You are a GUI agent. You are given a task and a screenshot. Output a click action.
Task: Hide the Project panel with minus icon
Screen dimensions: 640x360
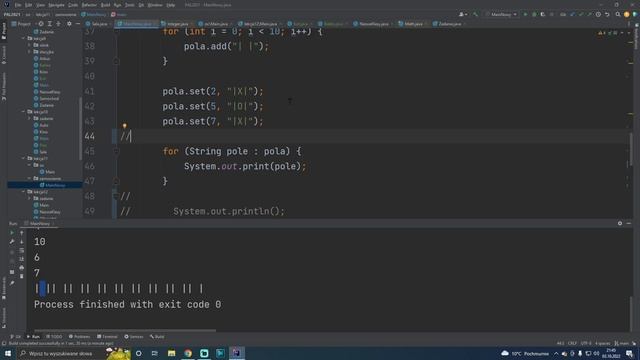pyautogui.click(x=78, y=24)
